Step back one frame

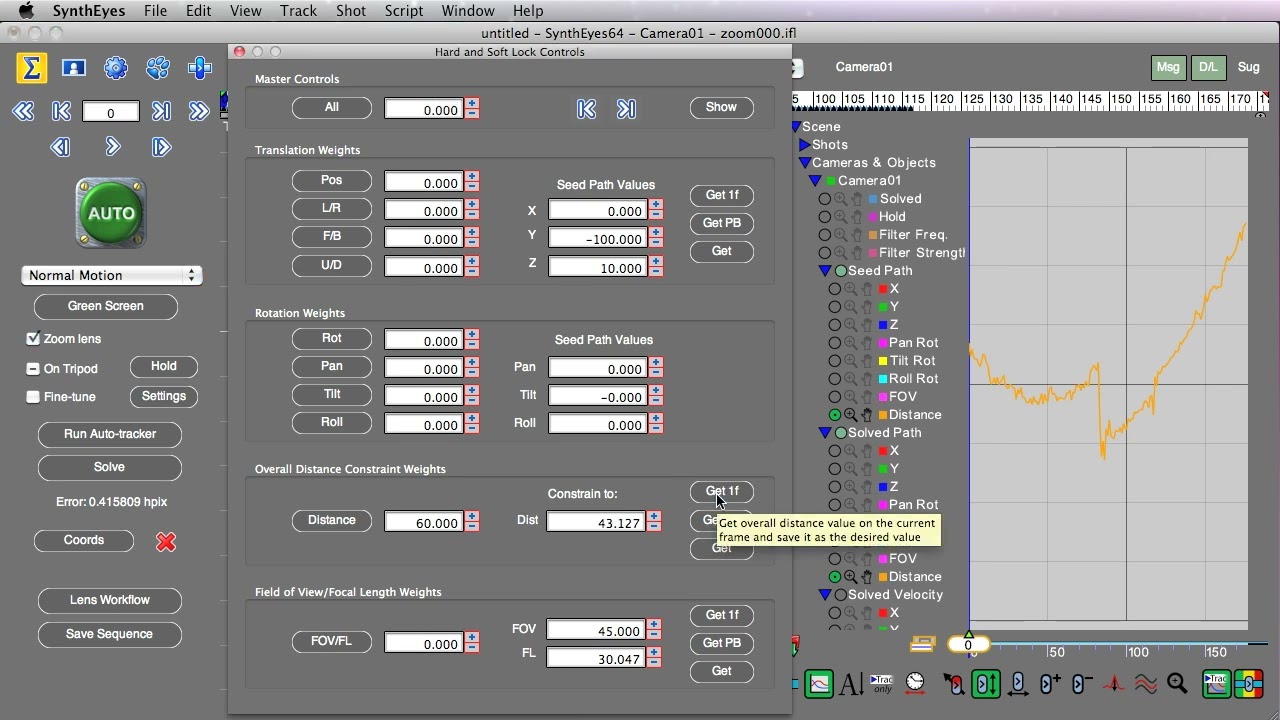point(60,147)
